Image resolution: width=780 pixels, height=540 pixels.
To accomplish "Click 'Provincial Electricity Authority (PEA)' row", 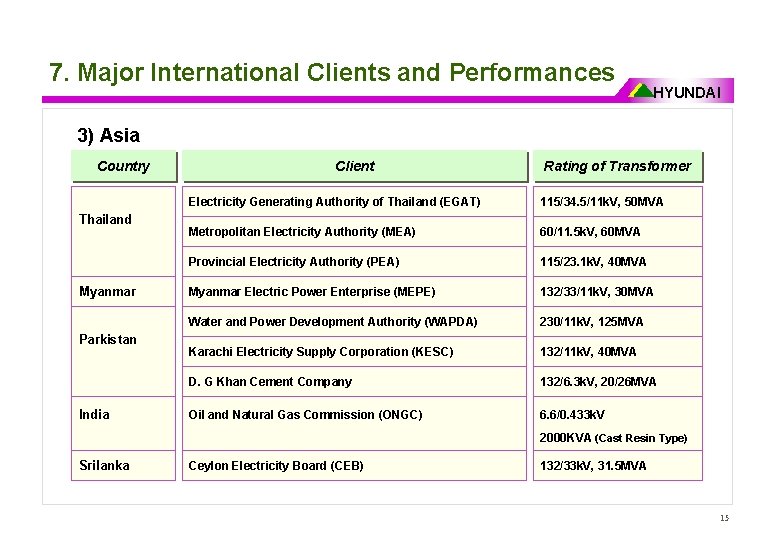I will (x=354, y=262).
